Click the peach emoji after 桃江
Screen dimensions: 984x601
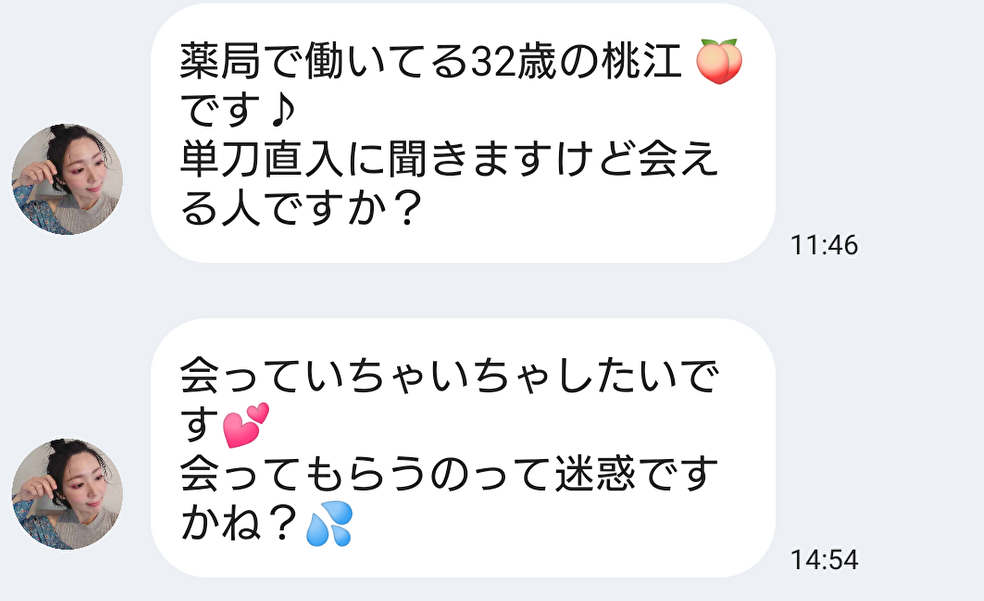pyautogui.click(x=719, y=61)
